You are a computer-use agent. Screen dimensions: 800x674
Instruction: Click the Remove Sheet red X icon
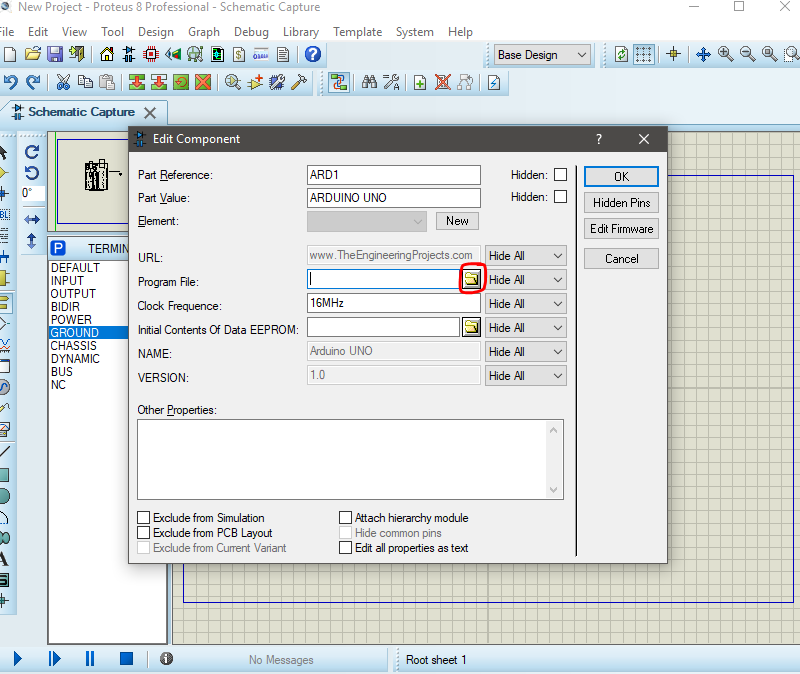click(x=443, y=82)
